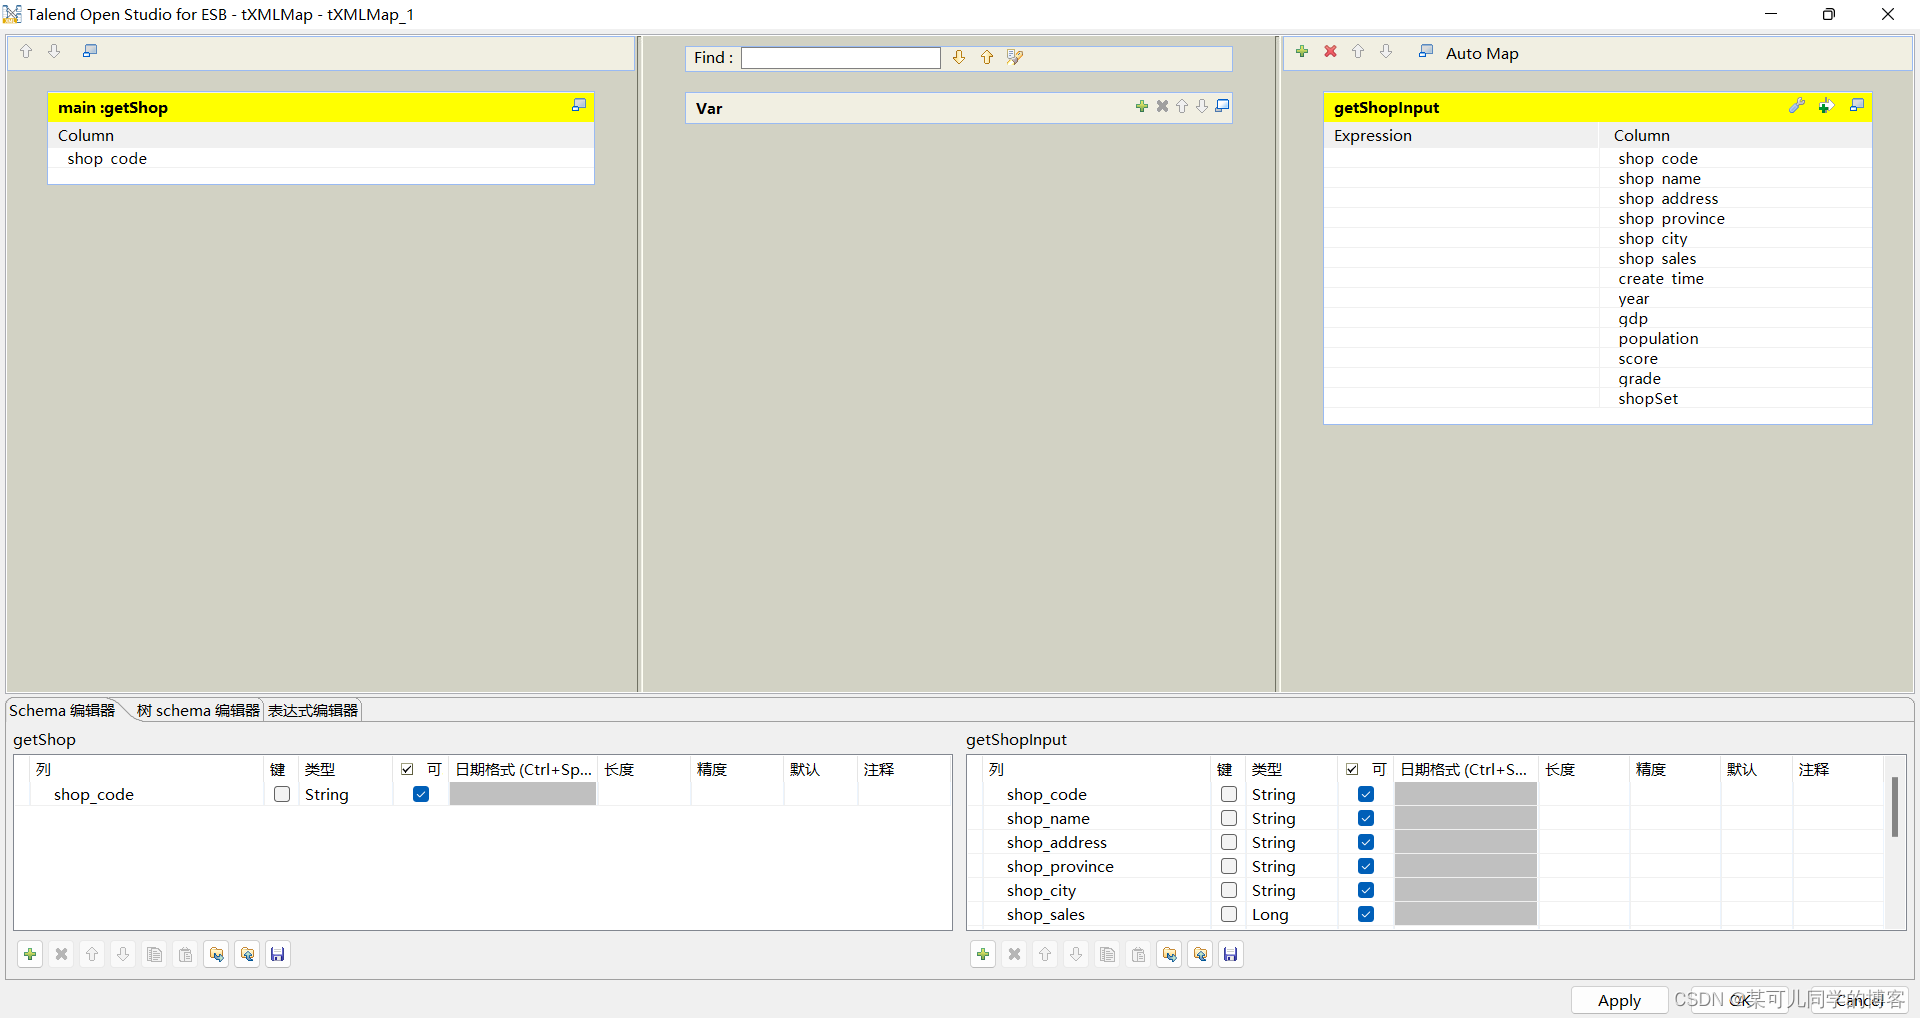Save getShopInput schema disk icon
This screenshot has width=1920, height=1018.
click(x=1231, y=954)
